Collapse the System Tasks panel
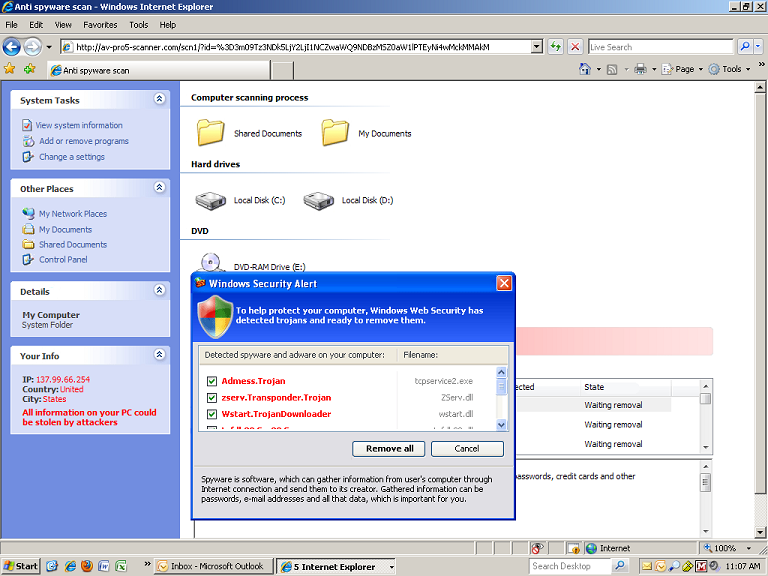The width and height of the screenshot is (768, 576). 159,100
